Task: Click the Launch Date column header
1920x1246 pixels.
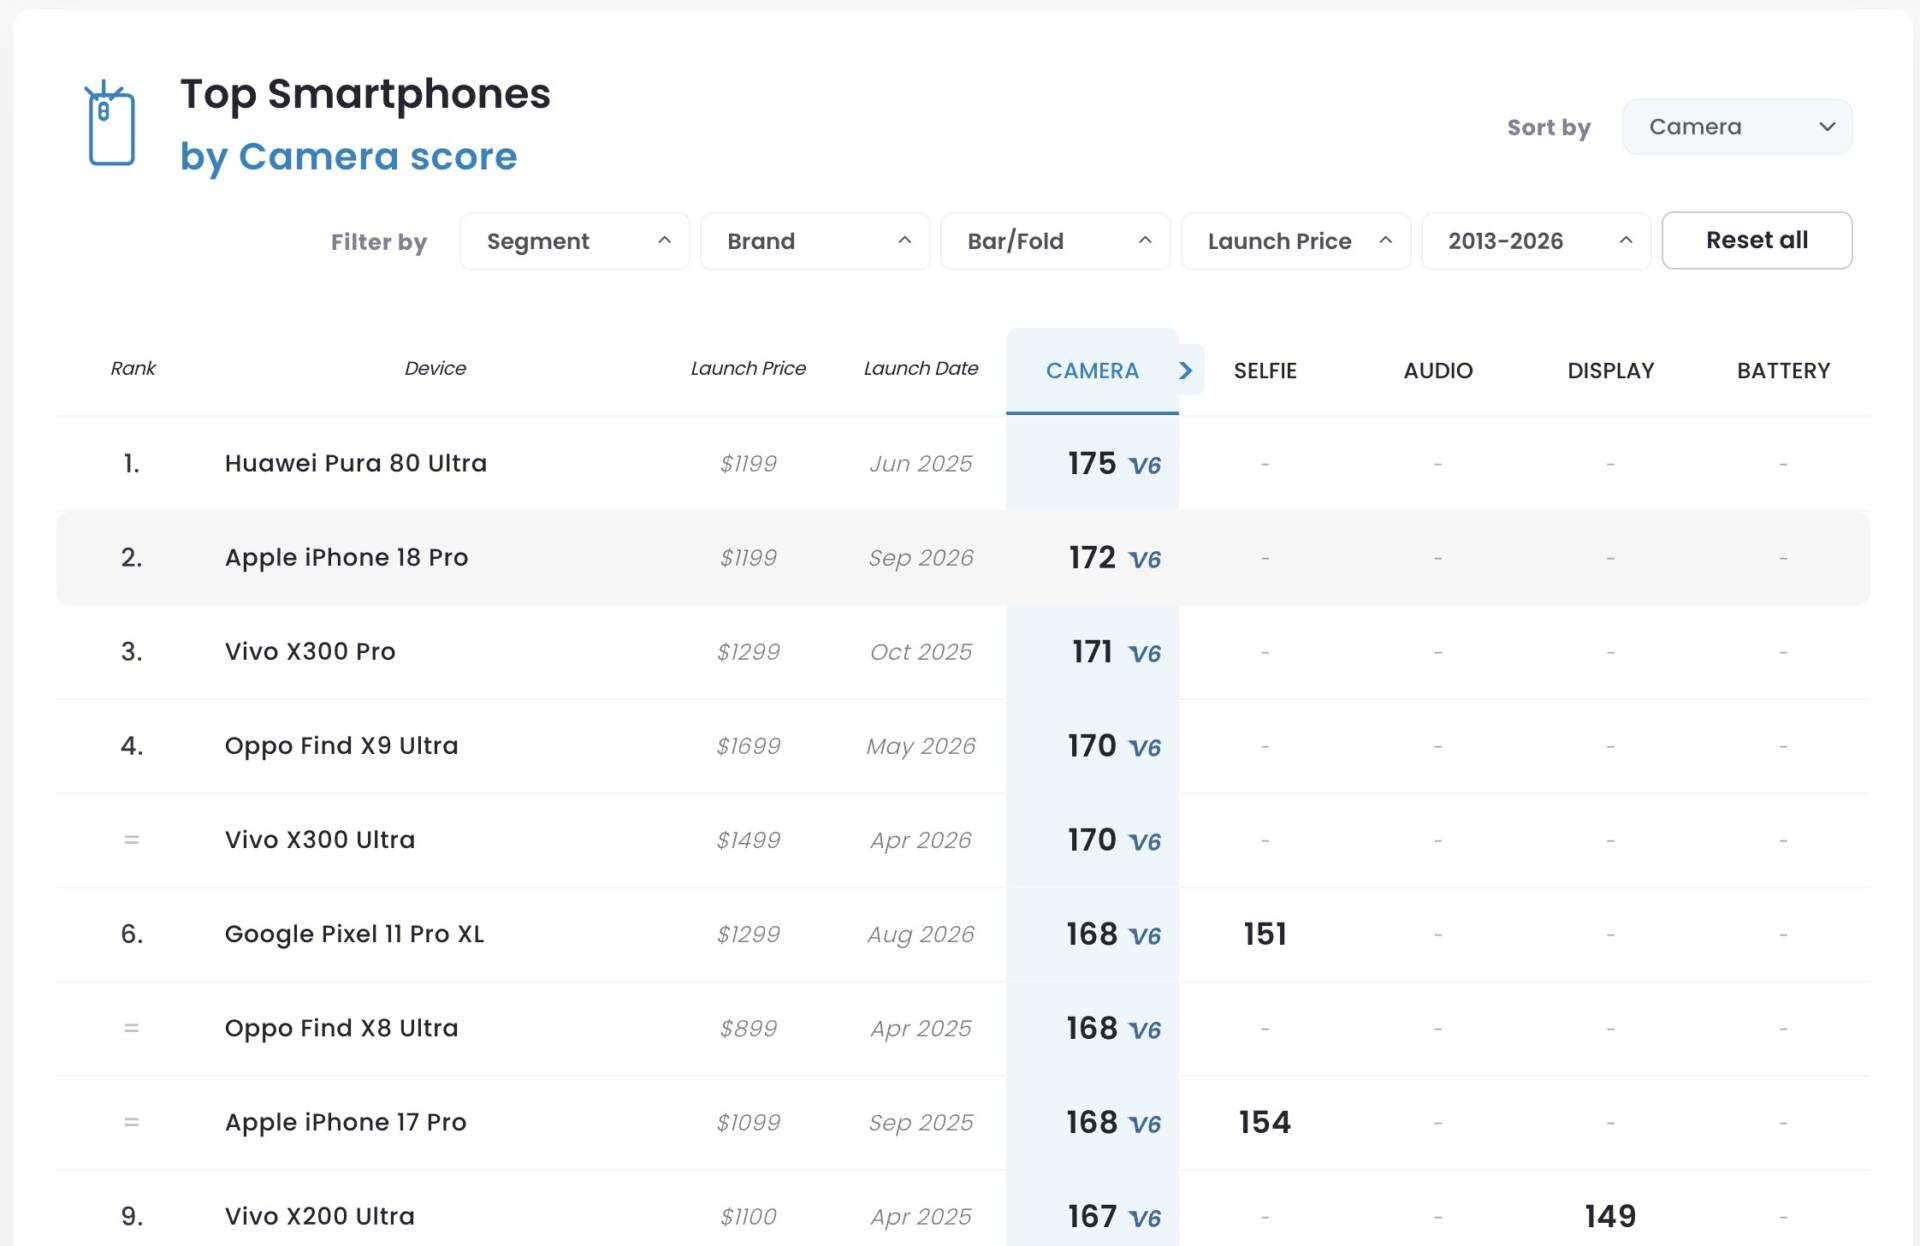Action: [x=921, y=368]
